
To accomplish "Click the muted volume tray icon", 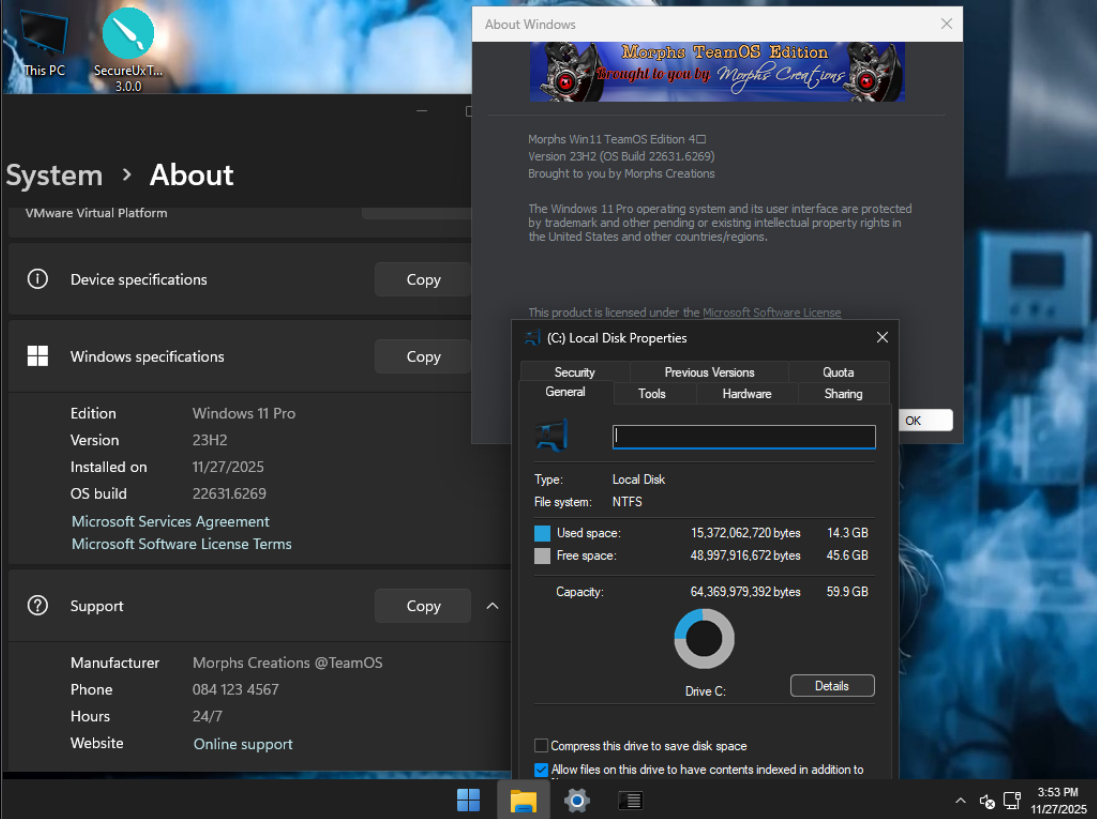I will (x=987, y=800).
